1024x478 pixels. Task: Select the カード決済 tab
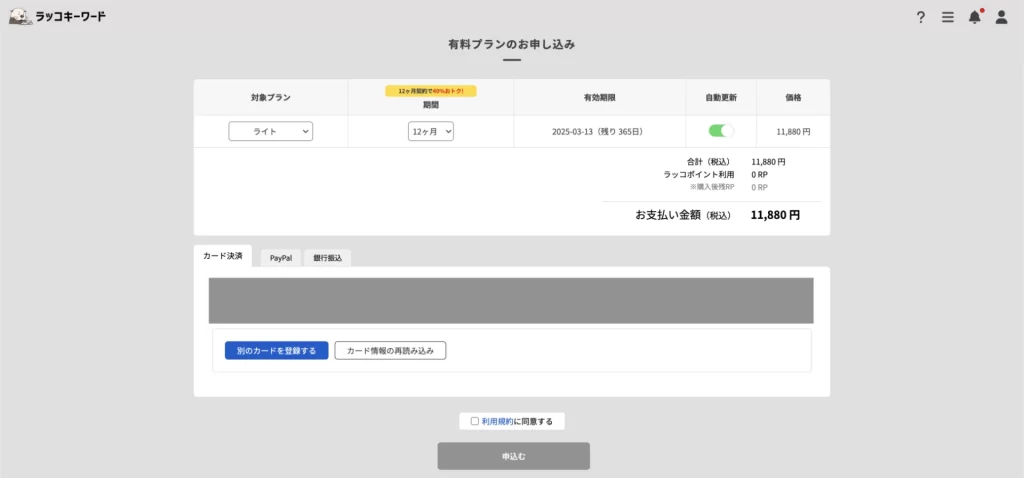tap(222, 256)
